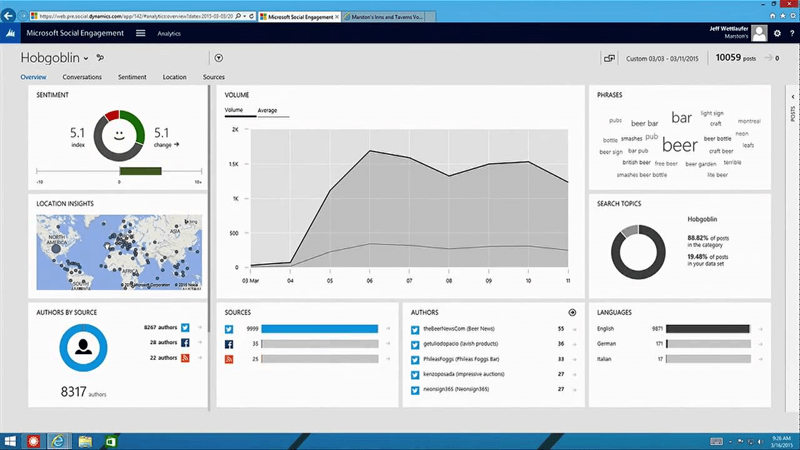800x450 pixels.
Task: Click Twitter icon beside 8267 authors
Action: point(185,328)
